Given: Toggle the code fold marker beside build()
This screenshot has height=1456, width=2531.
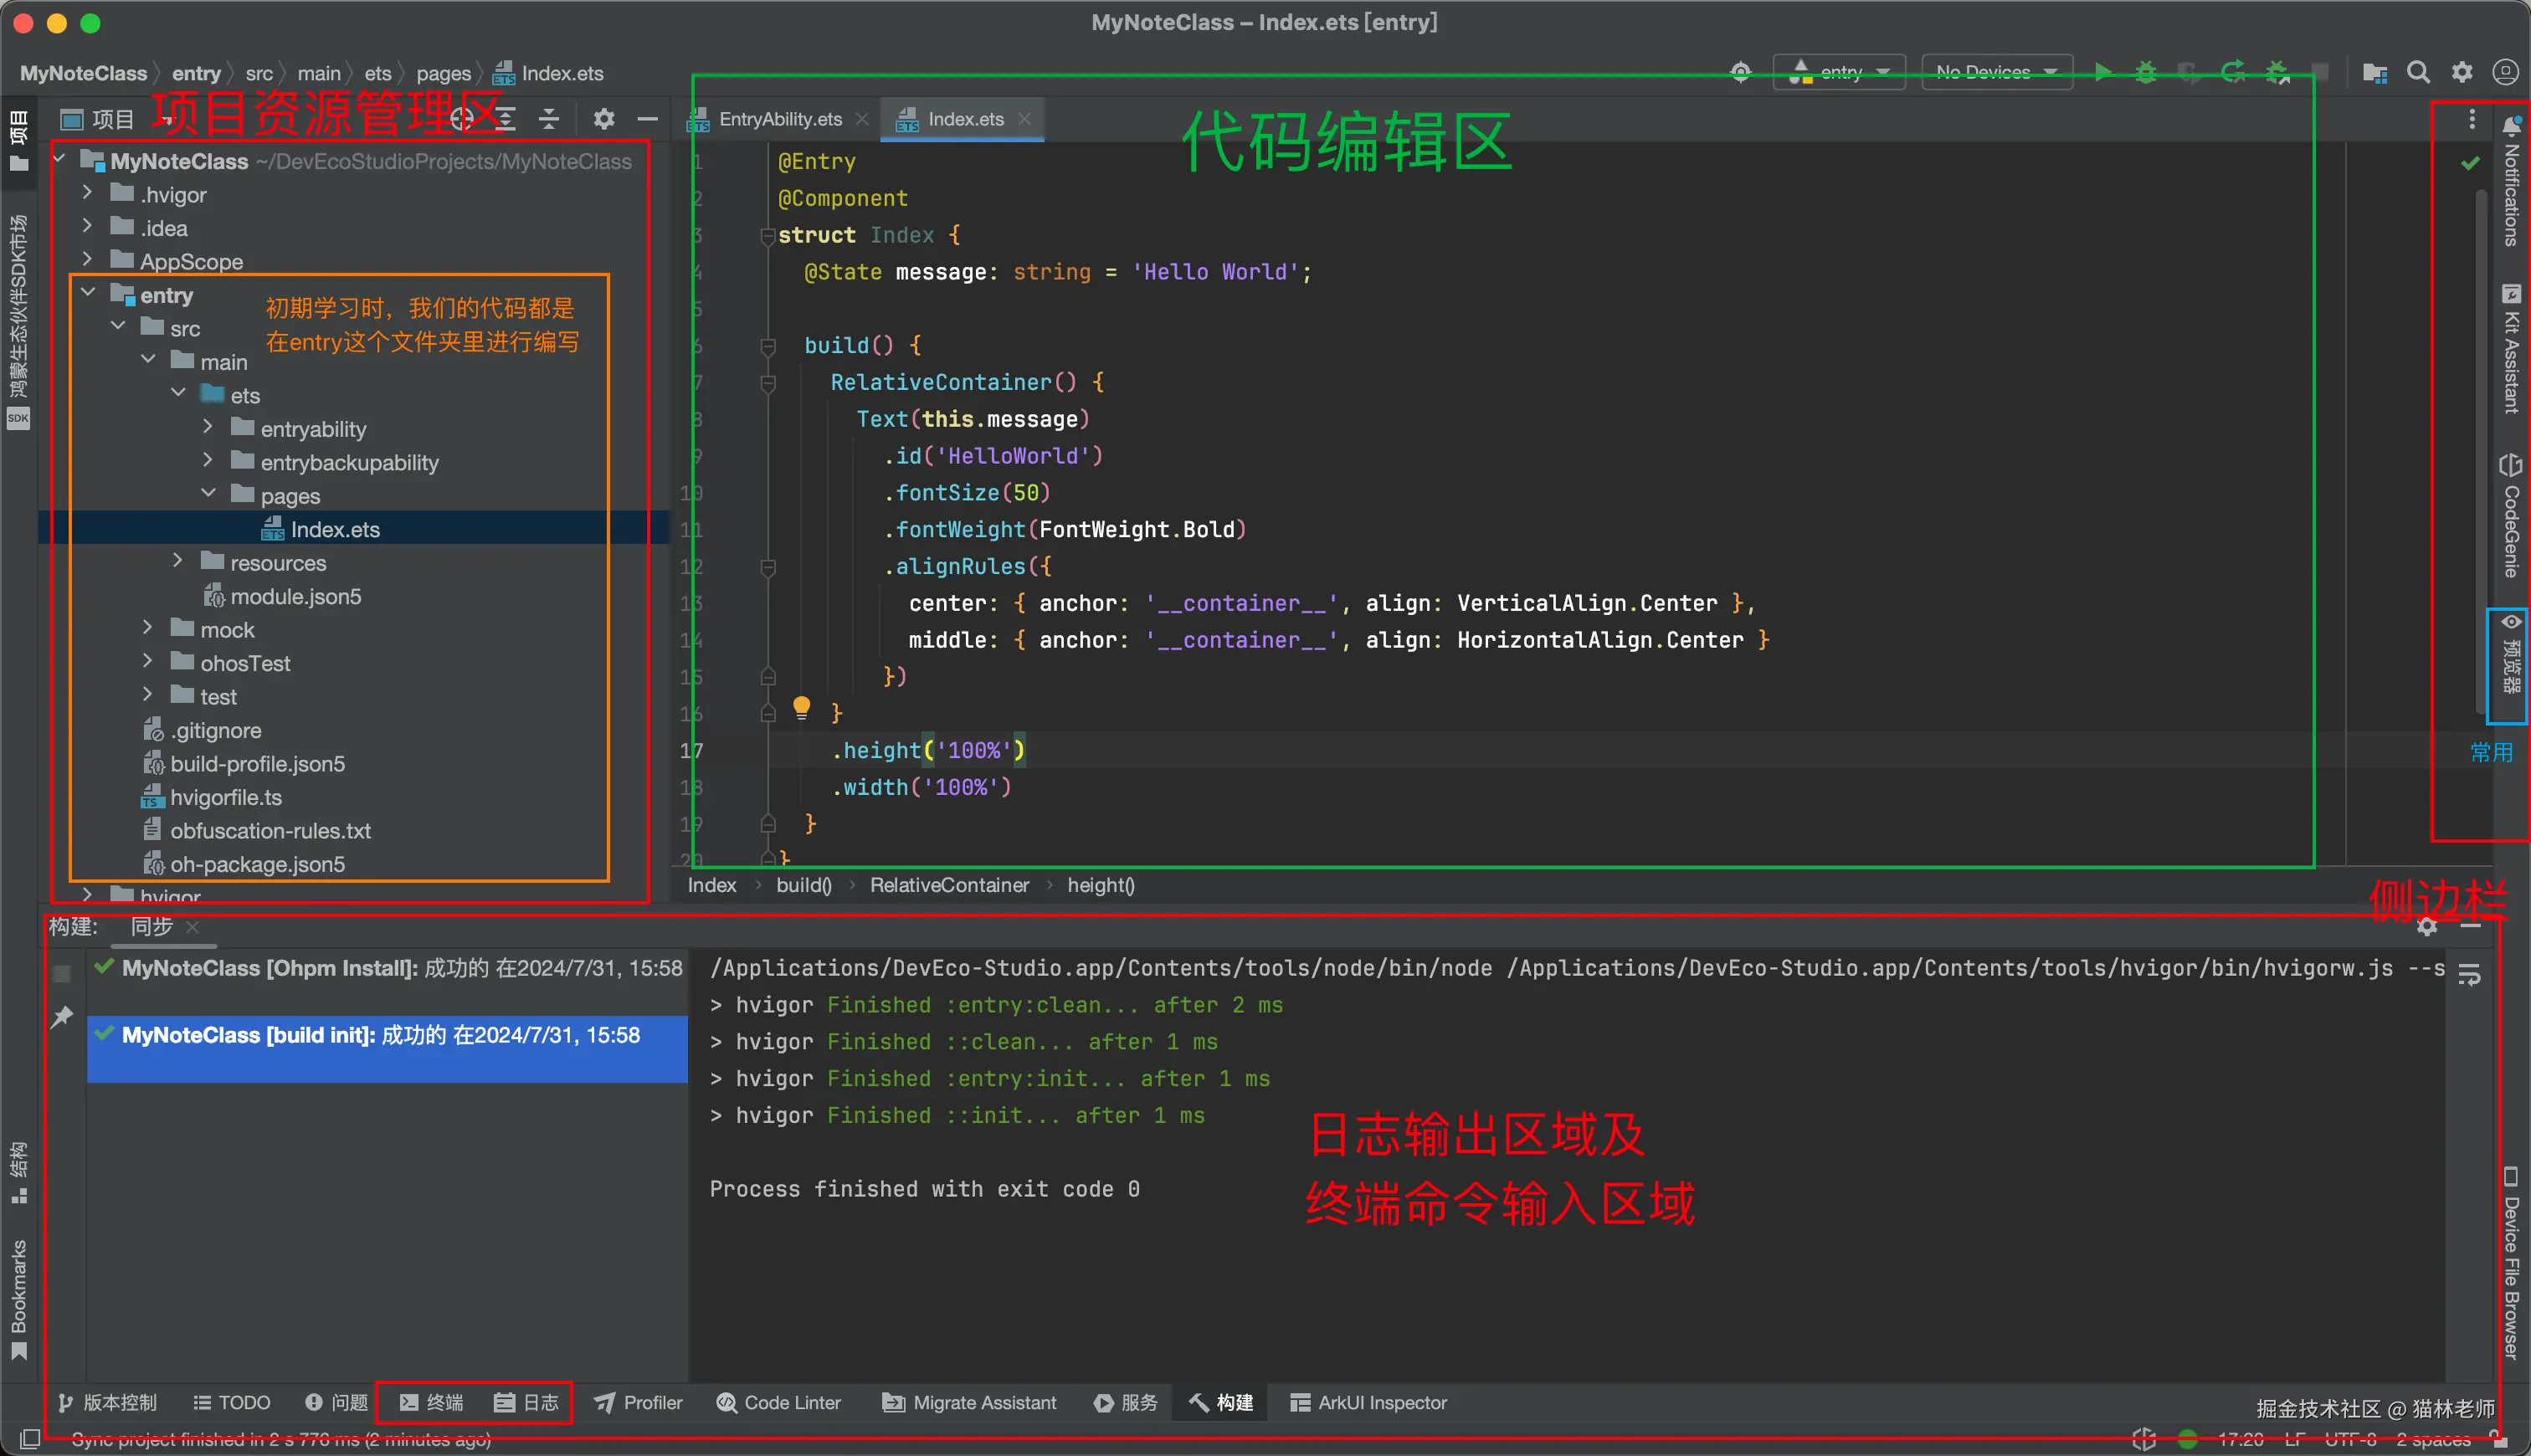Looking at the screenshot, I should pos(768,346).
